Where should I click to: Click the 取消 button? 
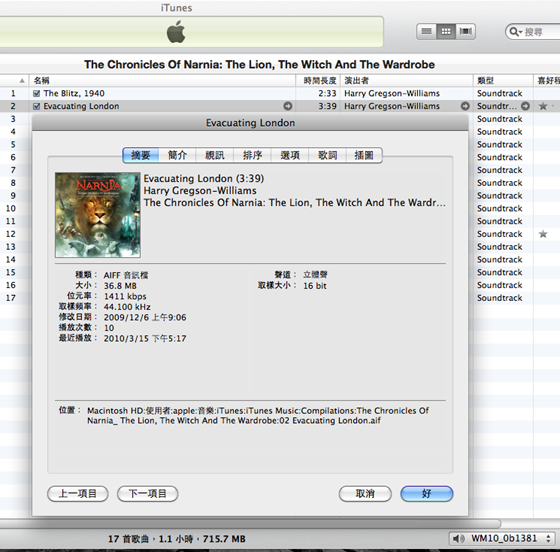(x=365, y=494)
